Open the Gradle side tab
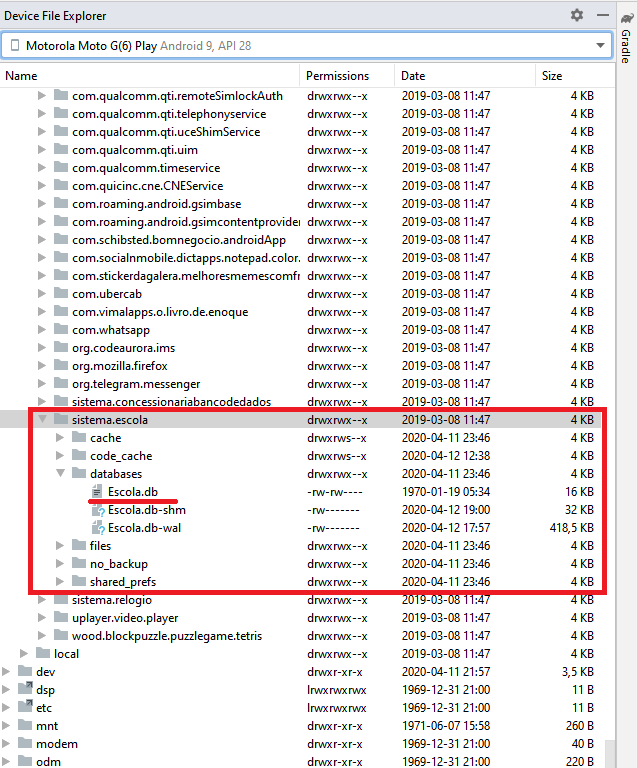 click(x=626, y=39)
